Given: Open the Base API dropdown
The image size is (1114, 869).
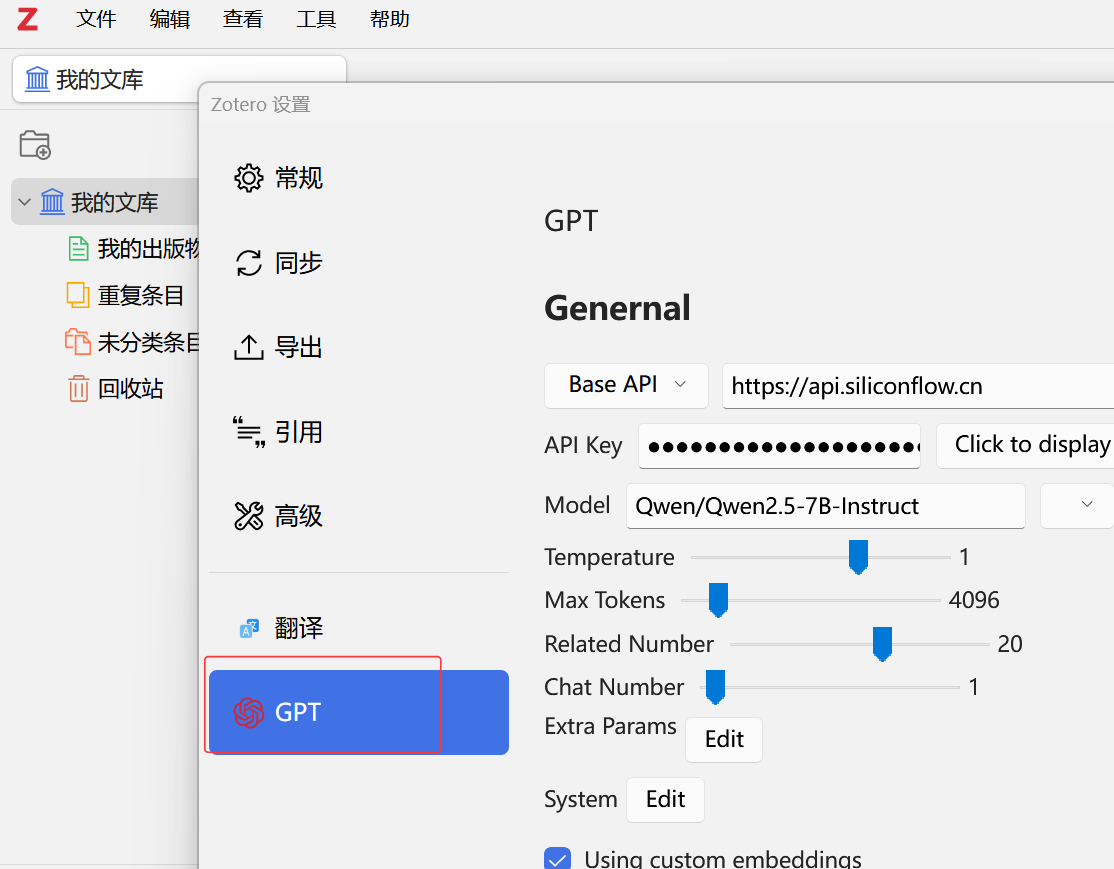Looking at the screenshot, I should coord(626,385).
